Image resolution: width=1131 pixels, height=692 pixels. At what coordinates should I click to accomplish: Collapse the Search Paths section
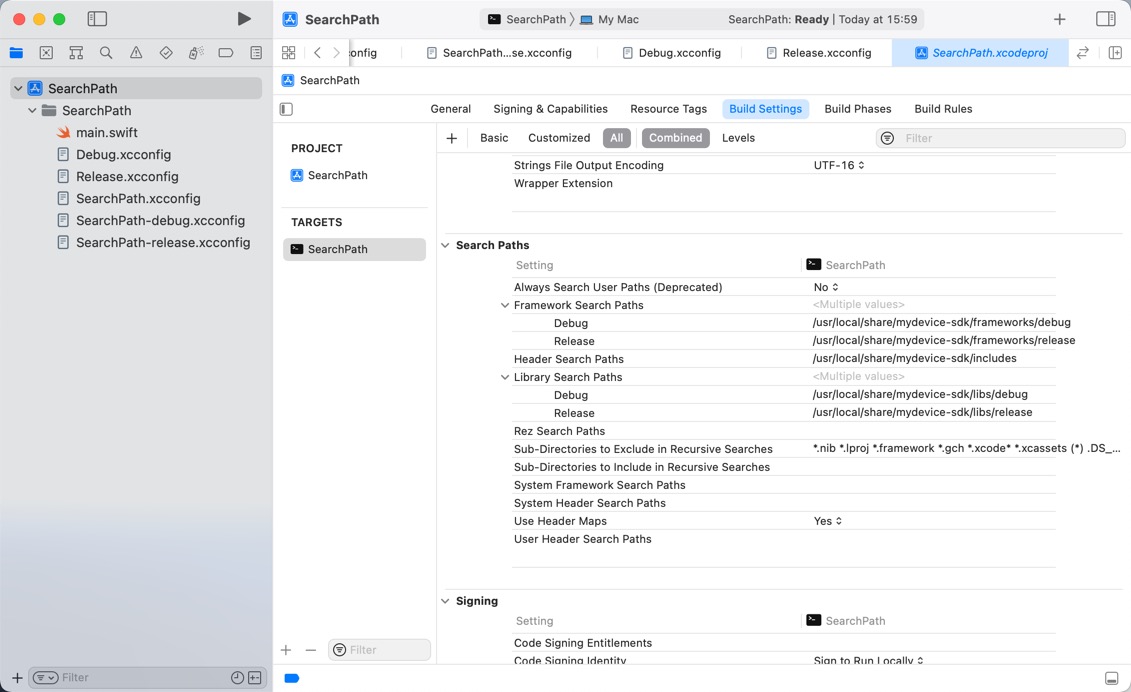[445, 245]
